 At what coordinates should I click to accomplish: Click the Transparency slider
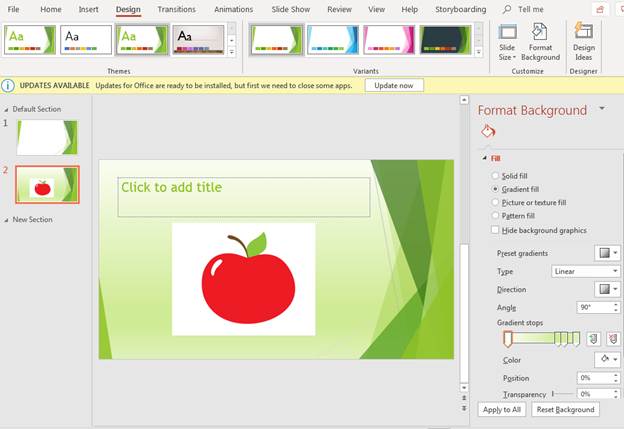pos(562,394)
